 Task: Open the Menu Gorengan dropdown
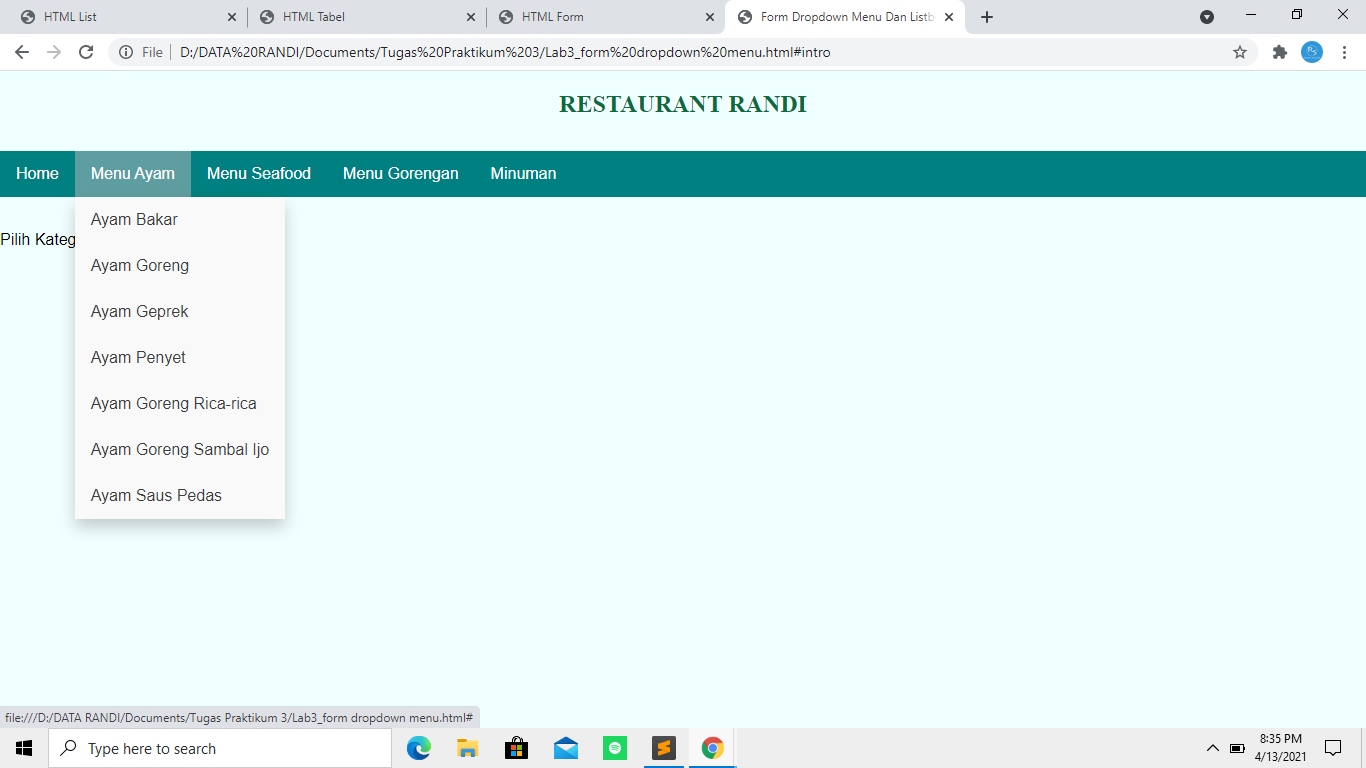[399, 173]
